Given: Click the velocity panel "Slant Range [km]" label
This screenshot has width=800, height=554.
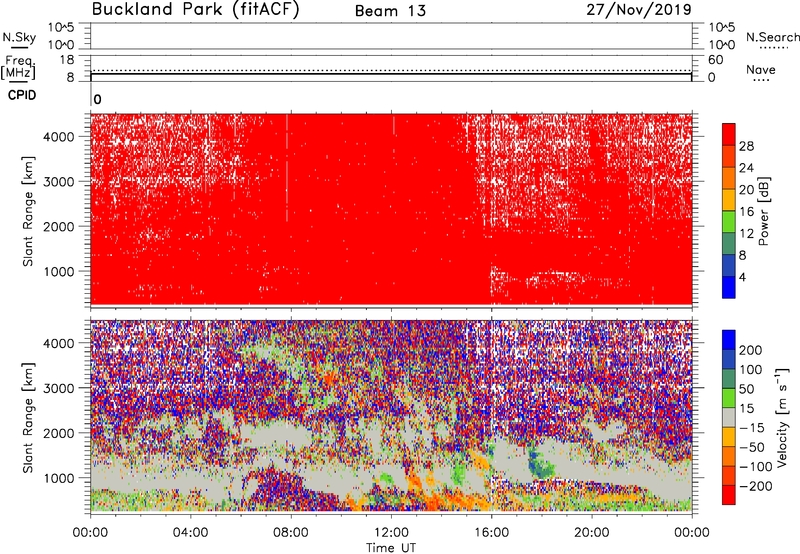Looking at the screenshot, I should pos(28,418).
